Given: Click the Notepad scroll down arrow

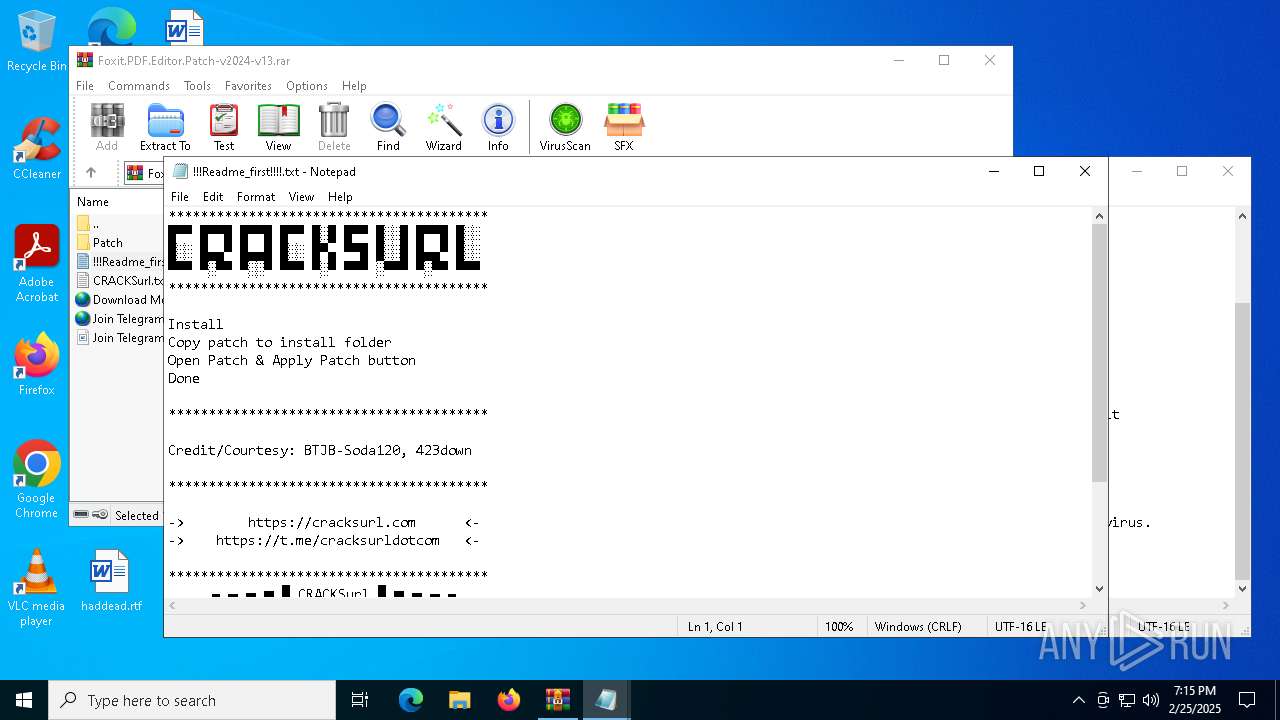Looking at the screenshot, I should 1099,589.
